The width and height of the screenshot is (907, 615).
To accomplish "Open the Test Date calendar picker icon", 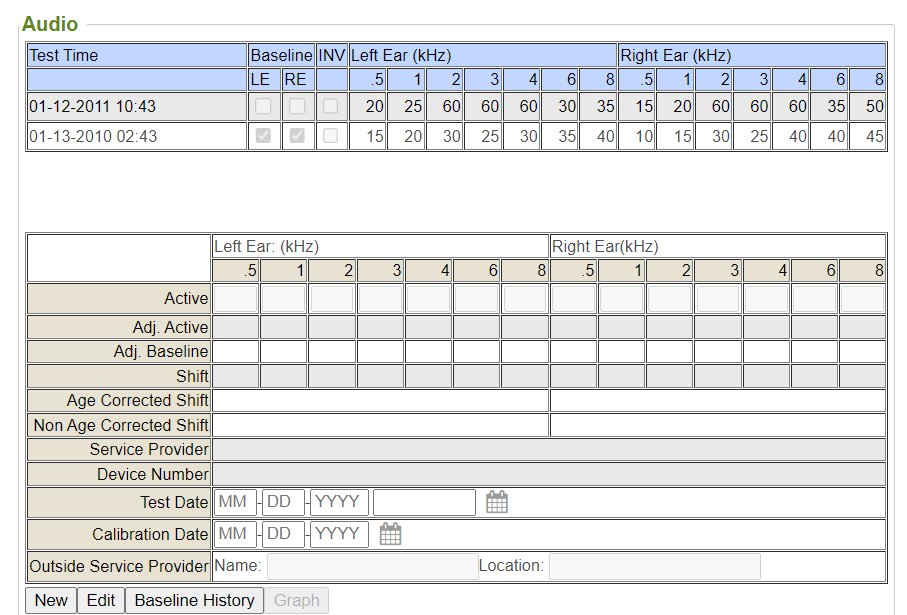I will tap(497, 502).
